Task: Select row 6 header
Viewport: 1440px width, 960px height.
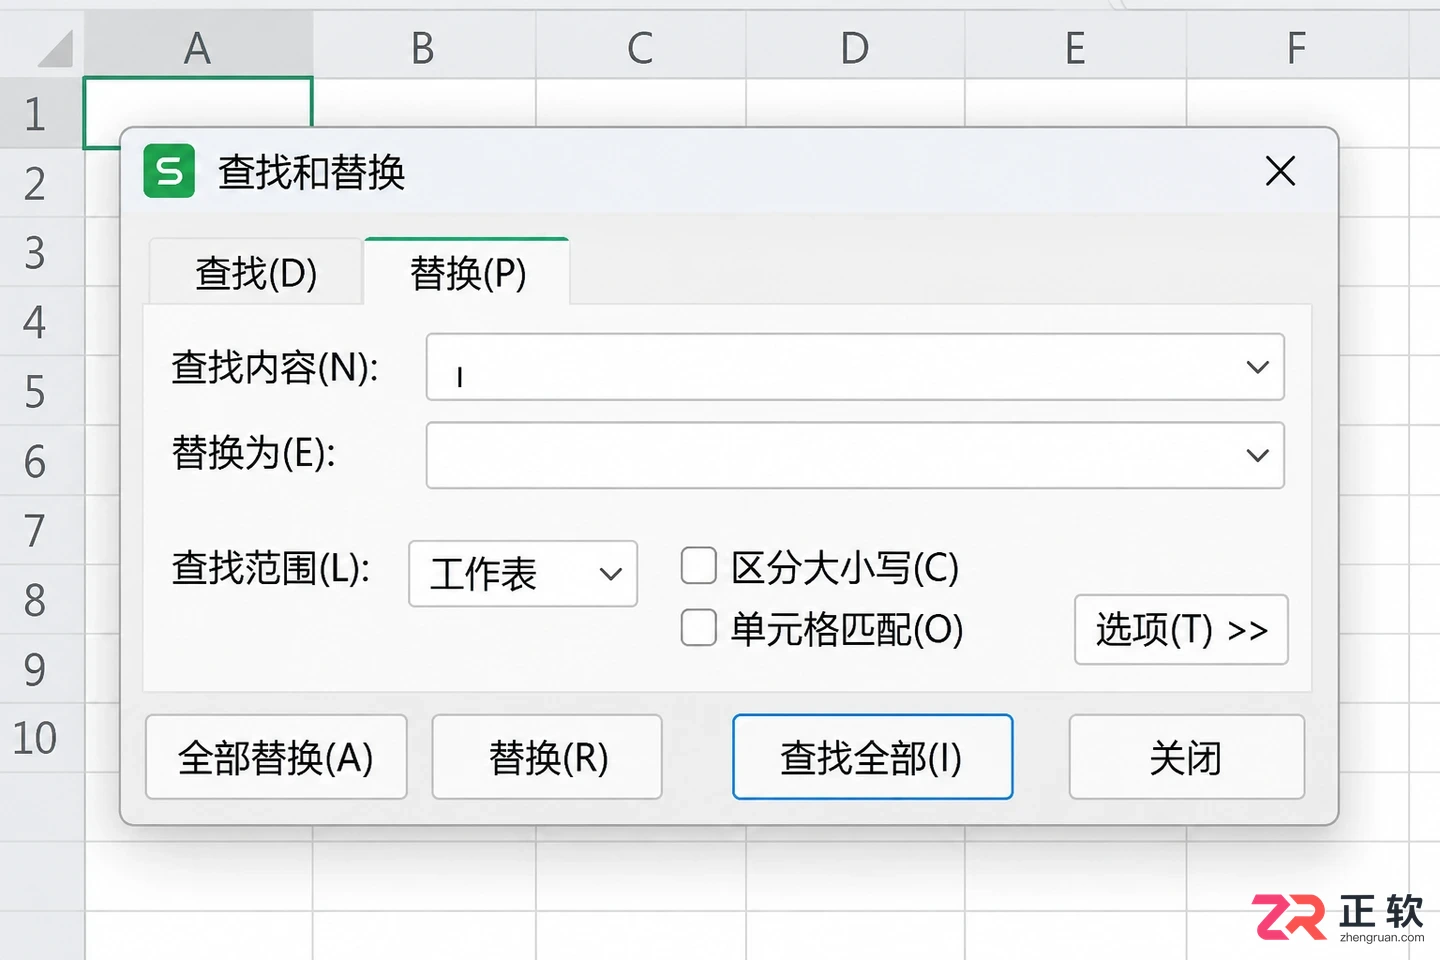Action: 40,460
